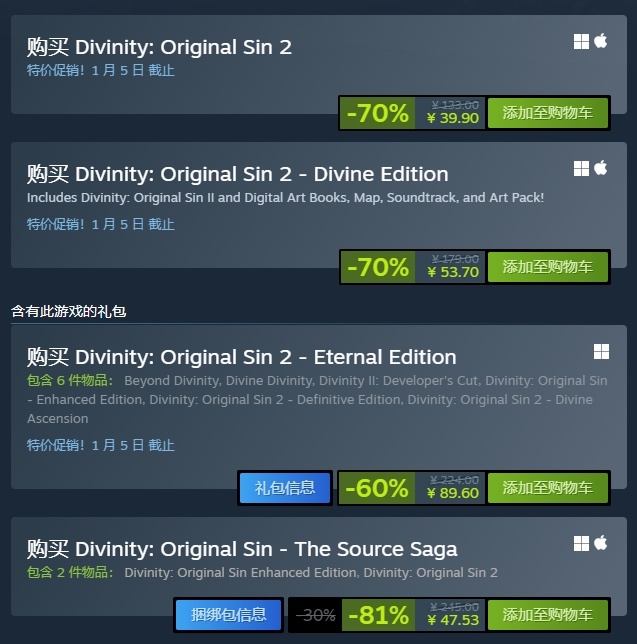Click the ¥53.70 discounted price

453,272
